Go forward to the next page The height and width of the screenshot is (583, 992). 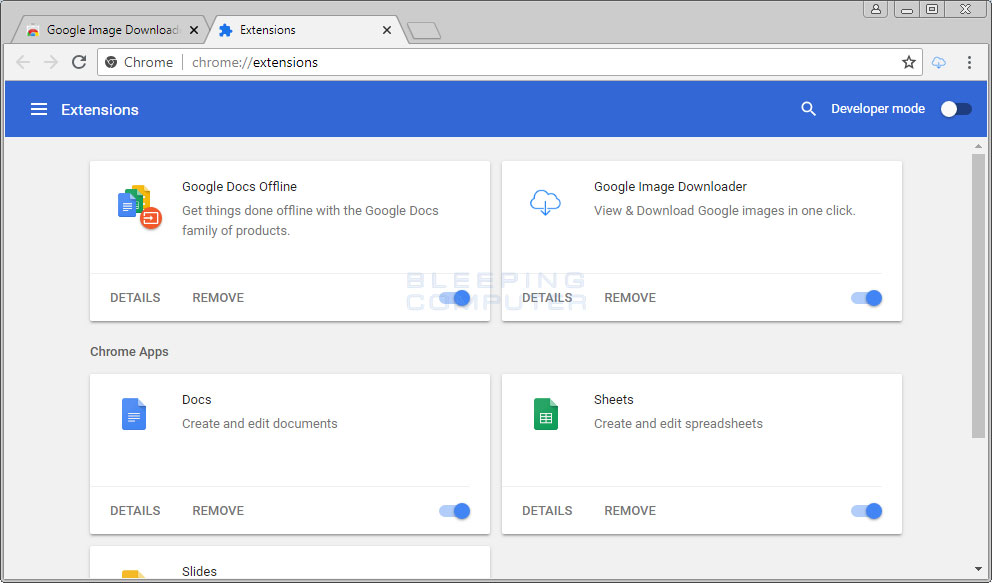click(51, 62)
